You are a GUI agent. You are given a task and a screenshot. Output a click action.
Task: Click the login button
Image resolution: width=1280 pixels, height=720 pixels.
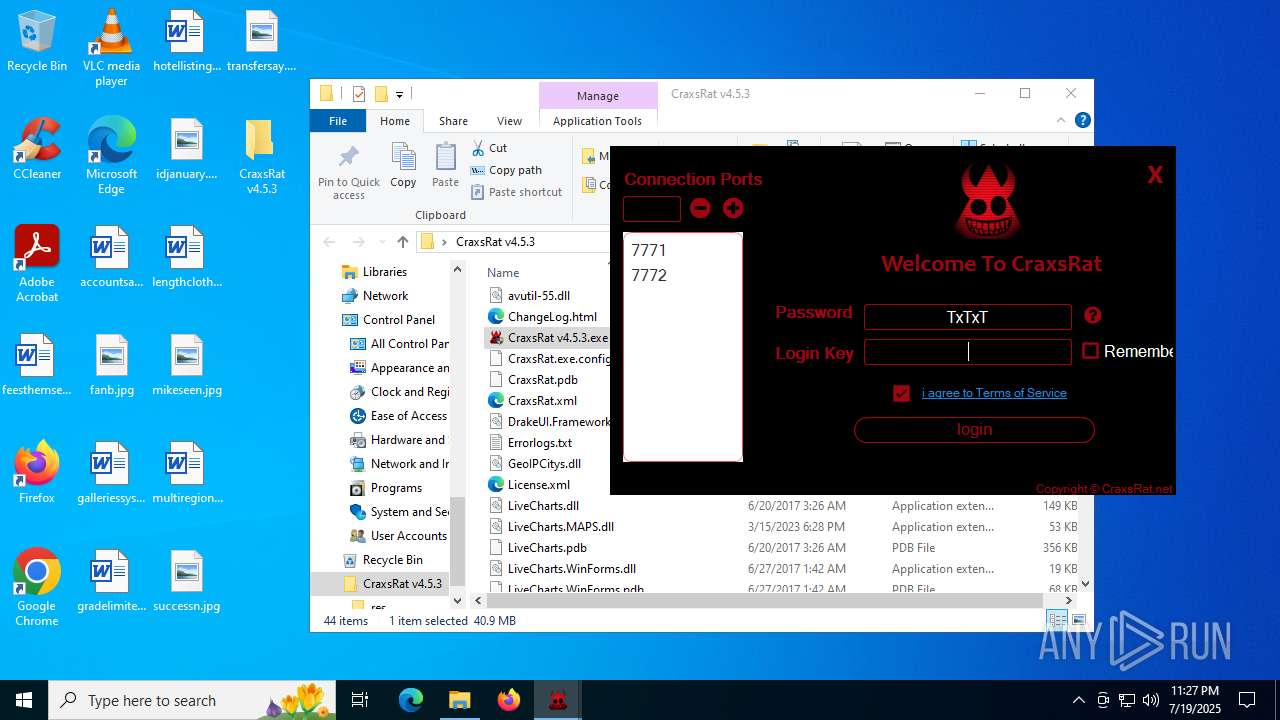[x=974, y=430]
